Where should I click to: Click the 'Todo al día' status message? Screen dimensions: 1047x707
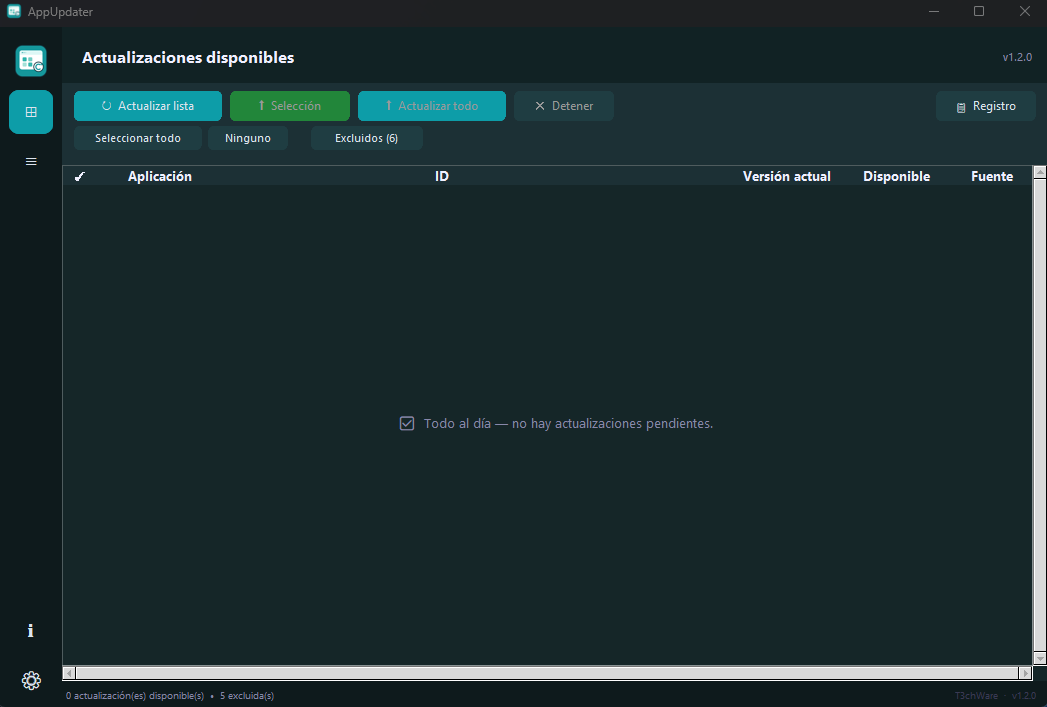tap(556, 423)
